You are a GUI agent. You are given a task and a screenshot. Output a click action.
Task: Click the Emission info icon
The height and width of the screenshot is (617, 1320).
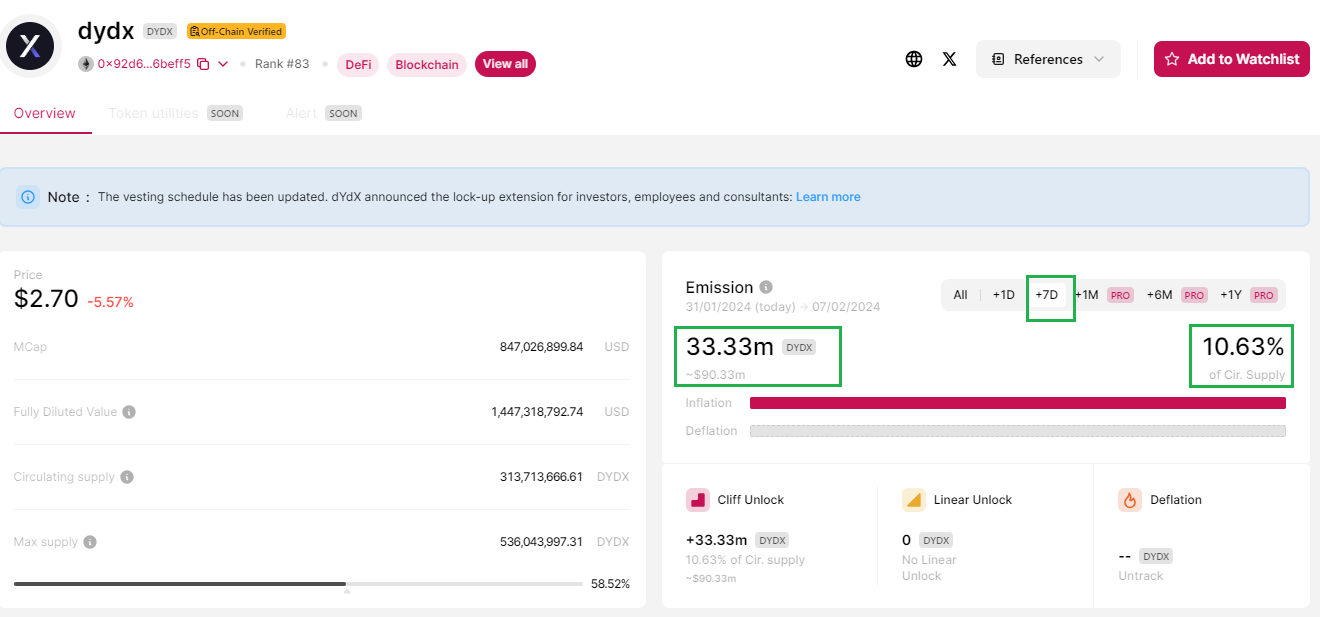pos(766,287)
